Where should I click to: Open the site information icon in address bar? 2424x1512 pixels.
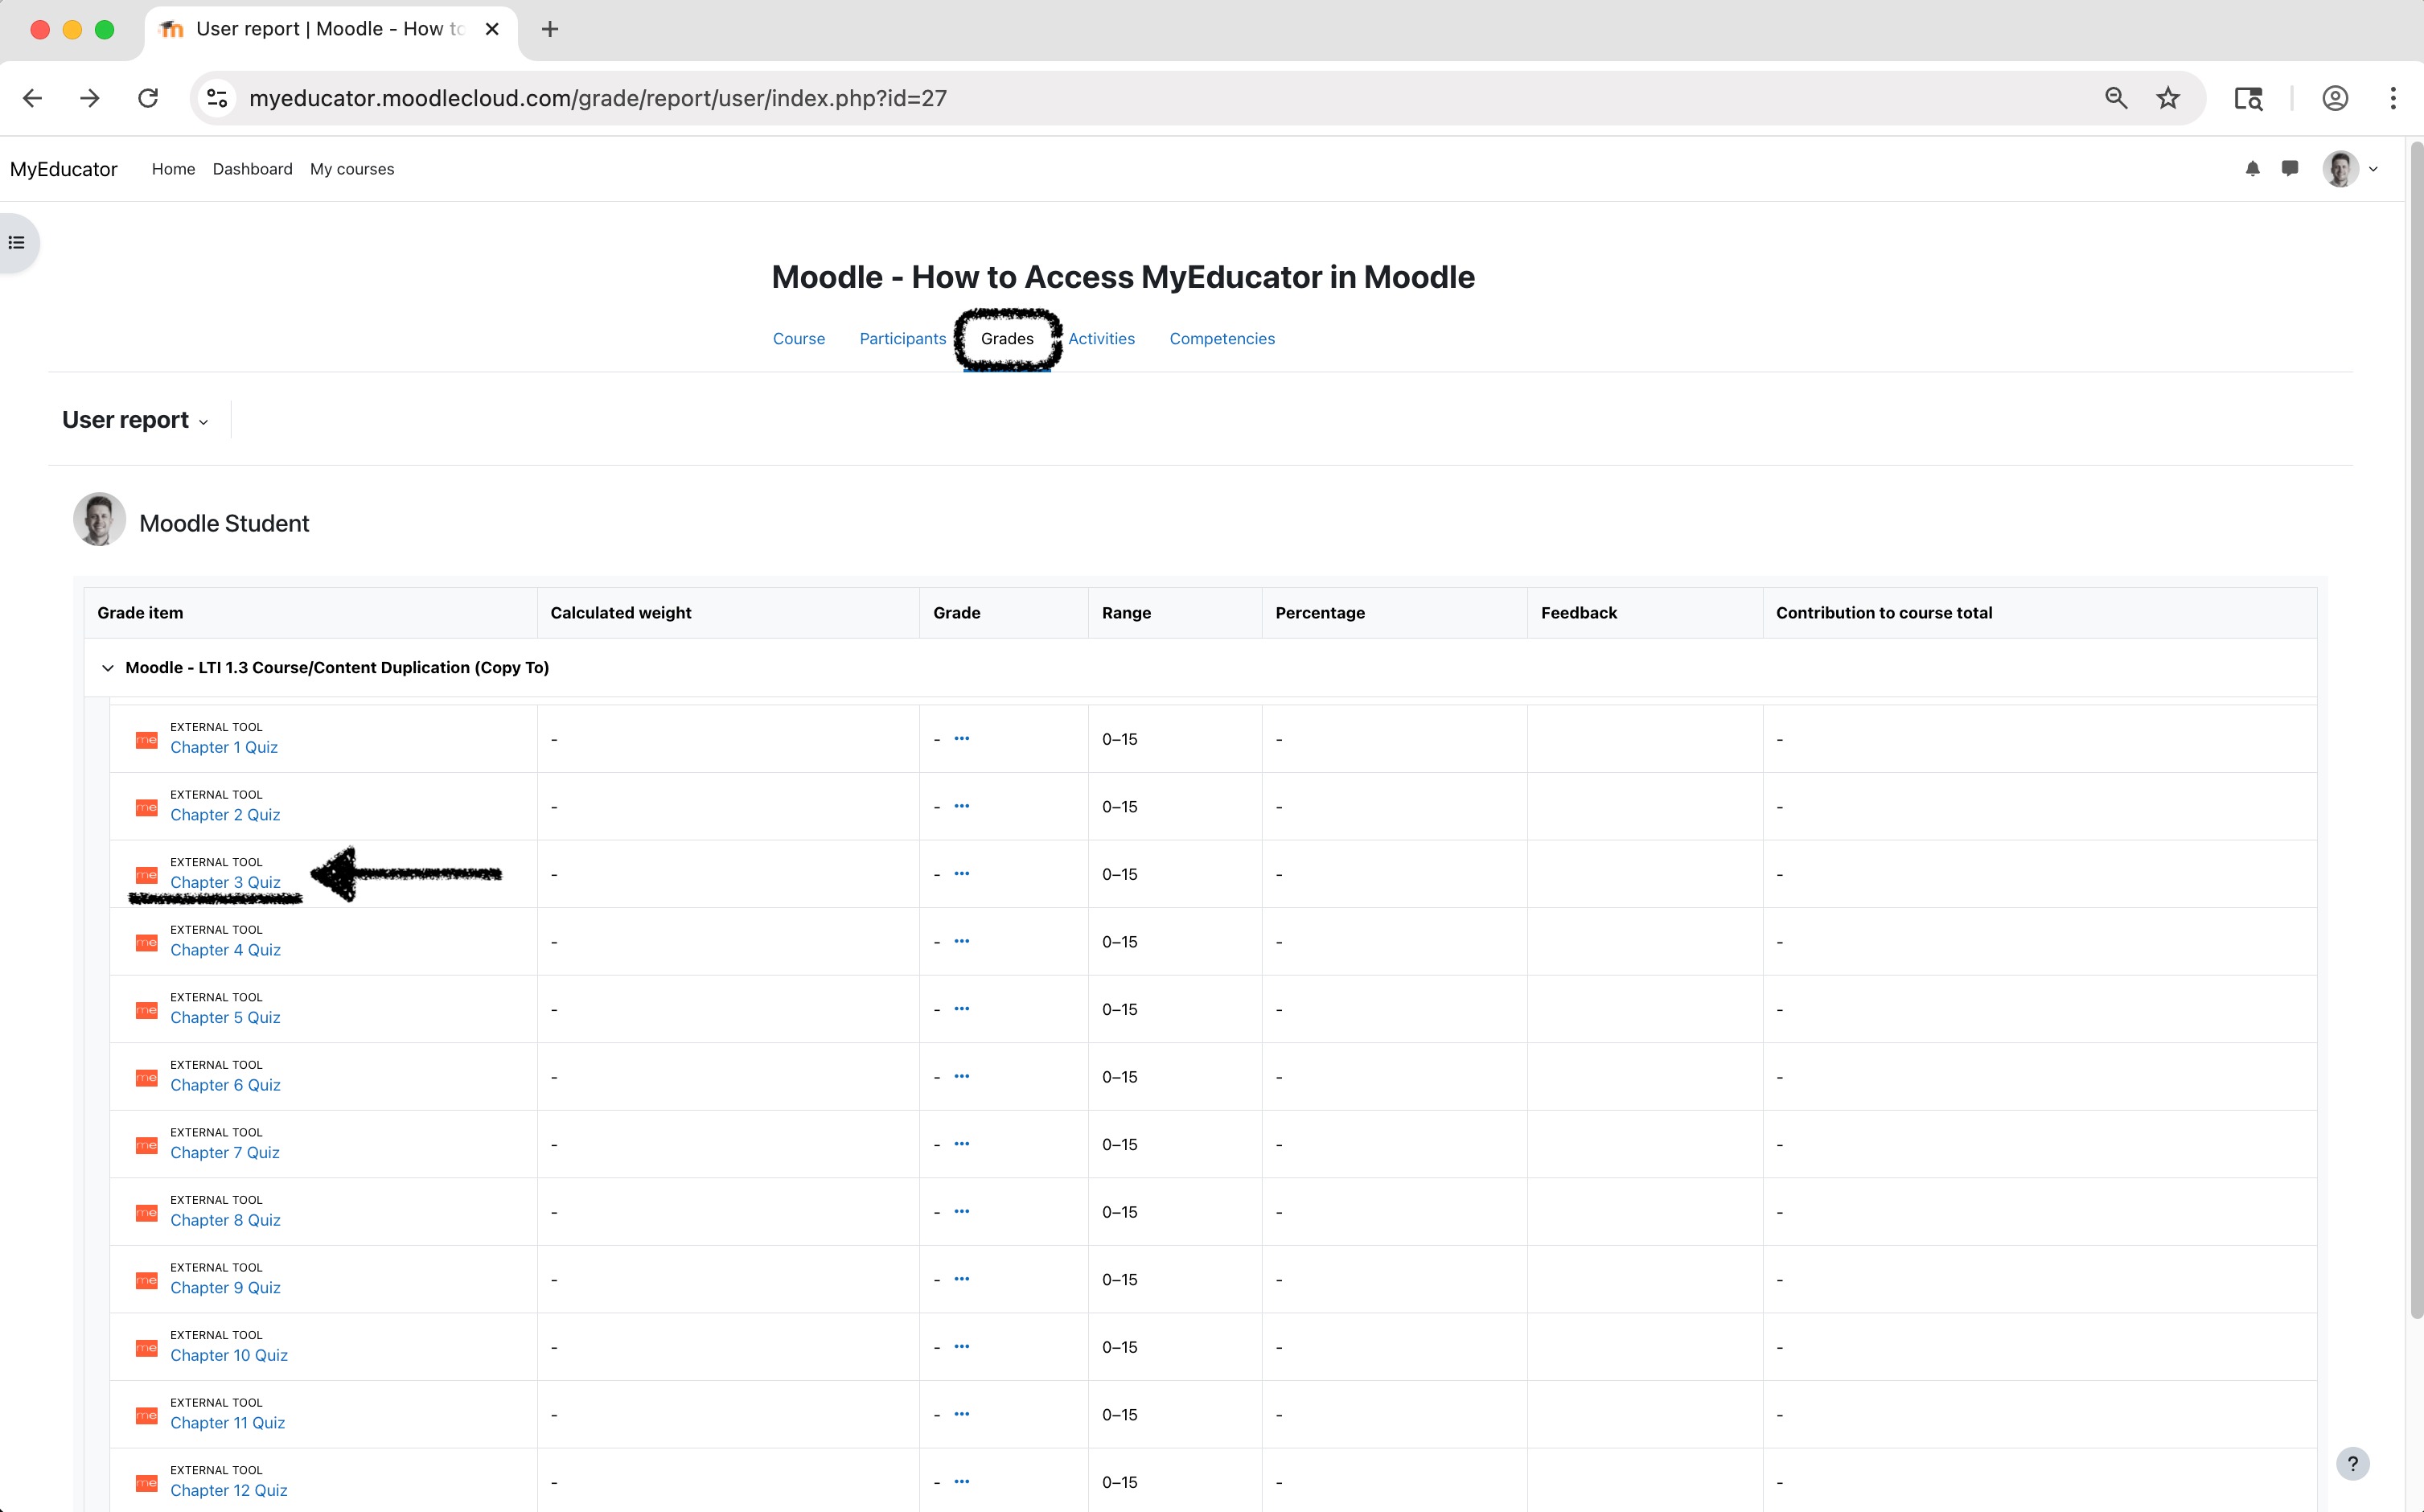click(217, 98)
